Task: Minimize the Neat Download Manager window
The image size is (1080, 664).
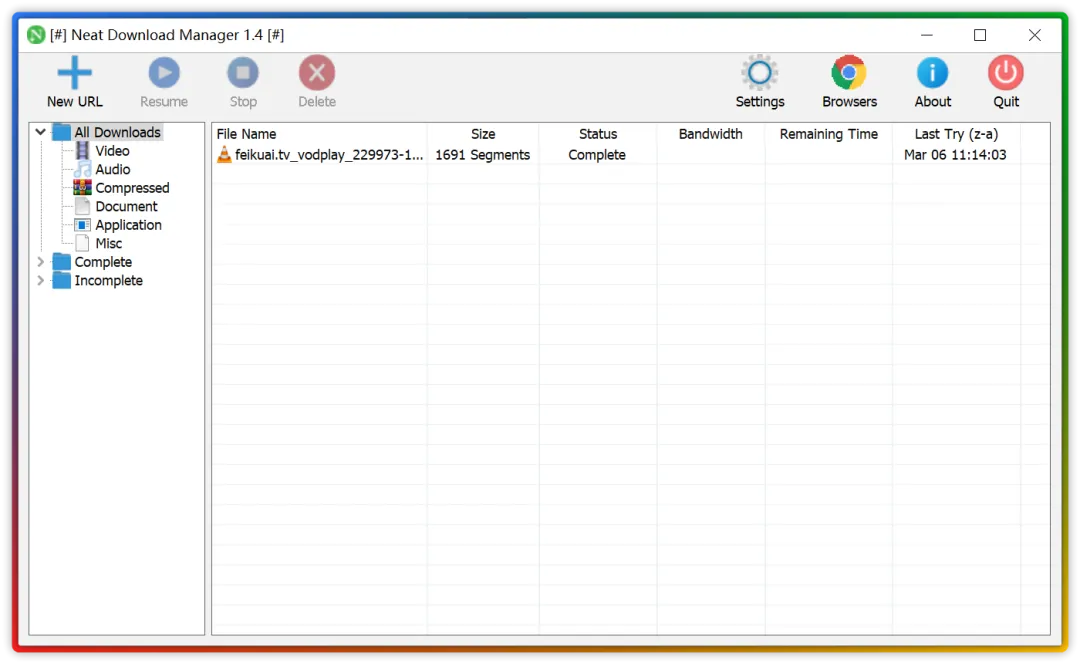Action: (926, 35)
